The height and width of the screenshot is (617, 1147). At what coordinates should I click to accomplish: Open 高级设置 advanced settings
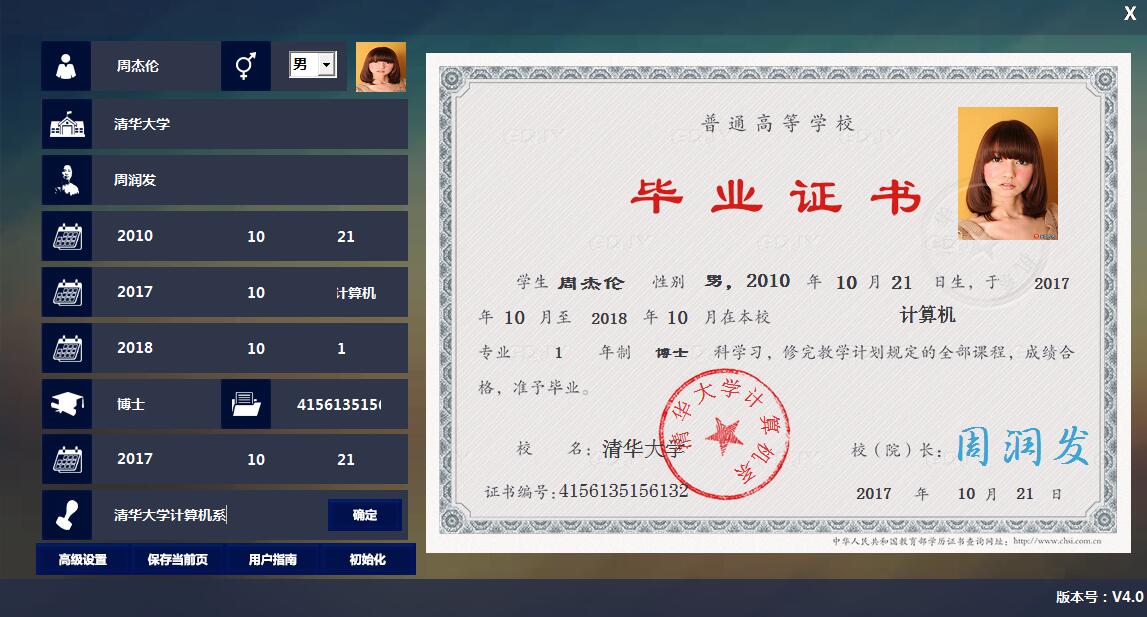(x=83, y=559)
